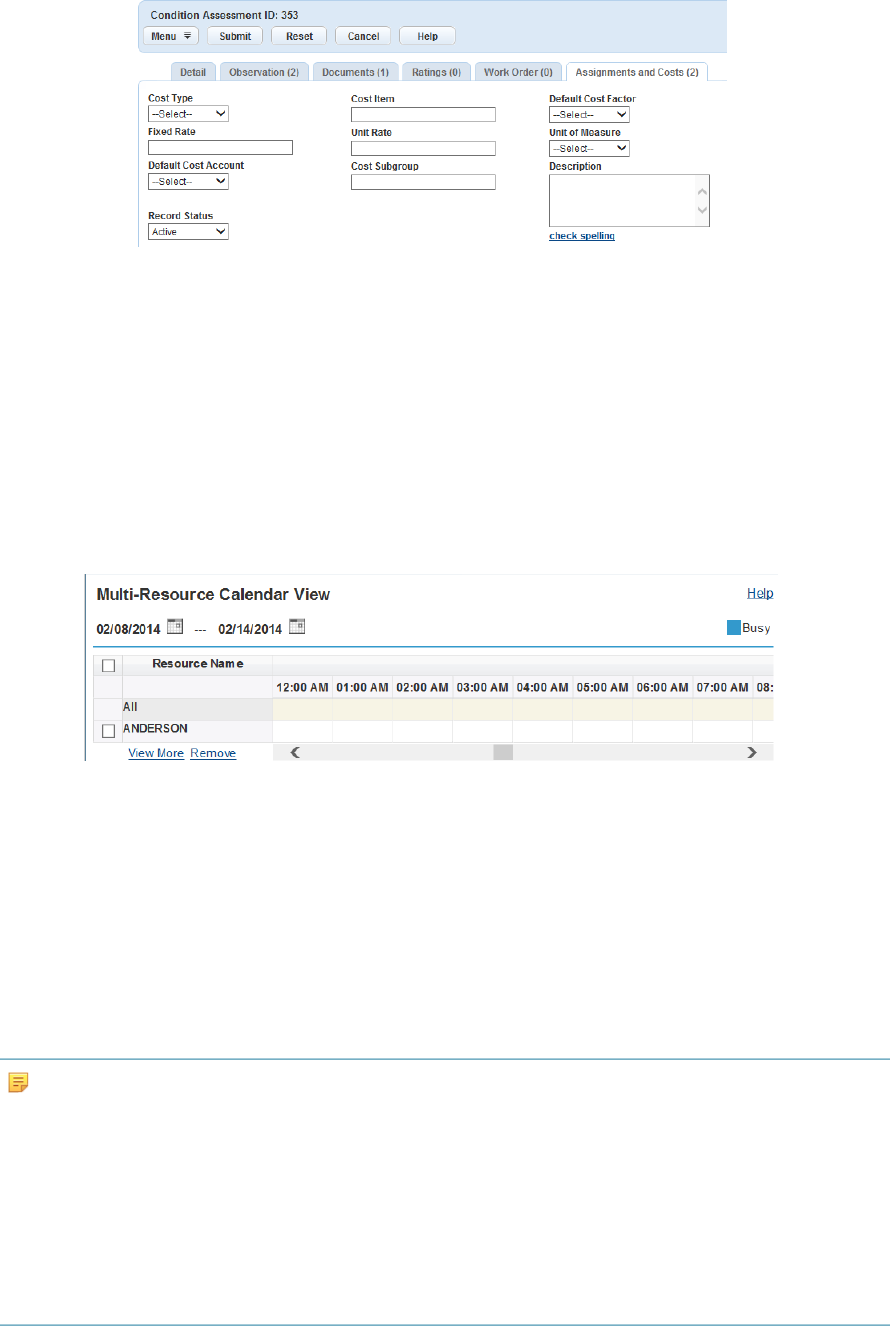890x1326 pixels.
Task: Click the 01:00 AM column header
Action: (362, 687)
